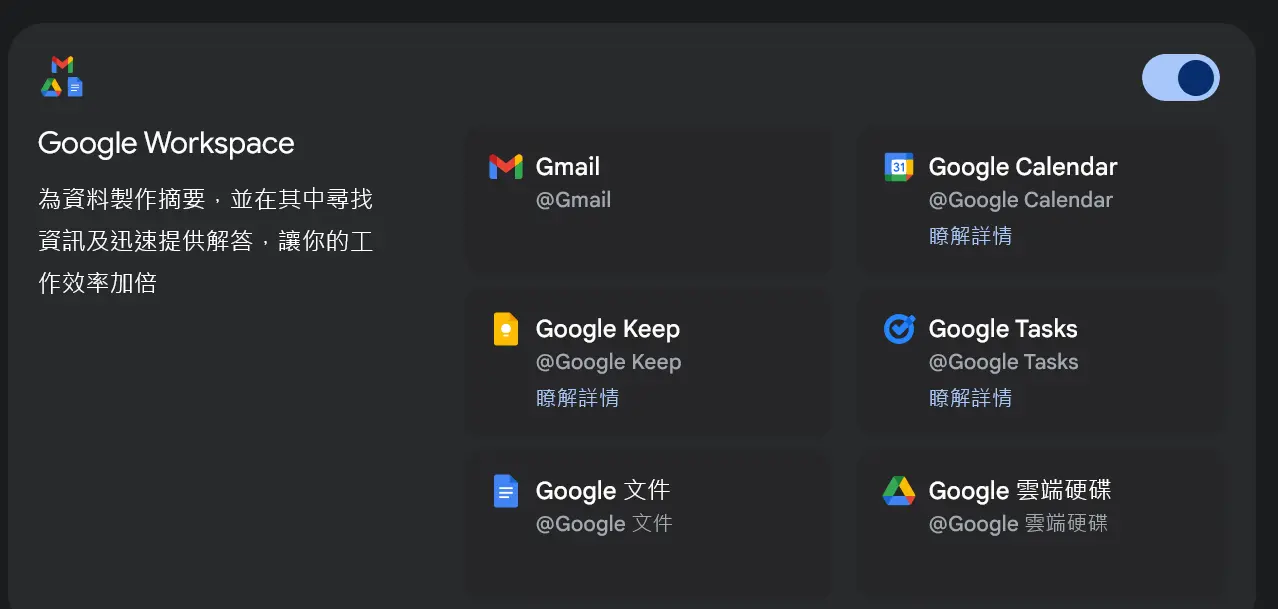Select the Google Calendar card title
This screenshot has height=609, width=1278.
1023,167
